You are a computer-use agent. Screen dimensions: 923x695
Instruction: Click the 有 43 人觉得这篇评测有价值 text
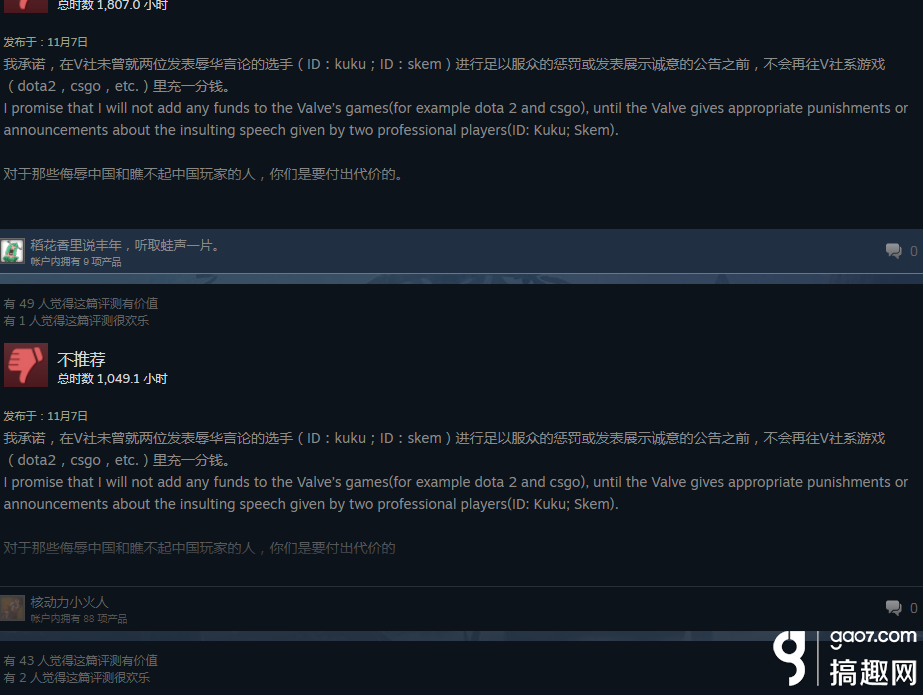pos(81,660)
